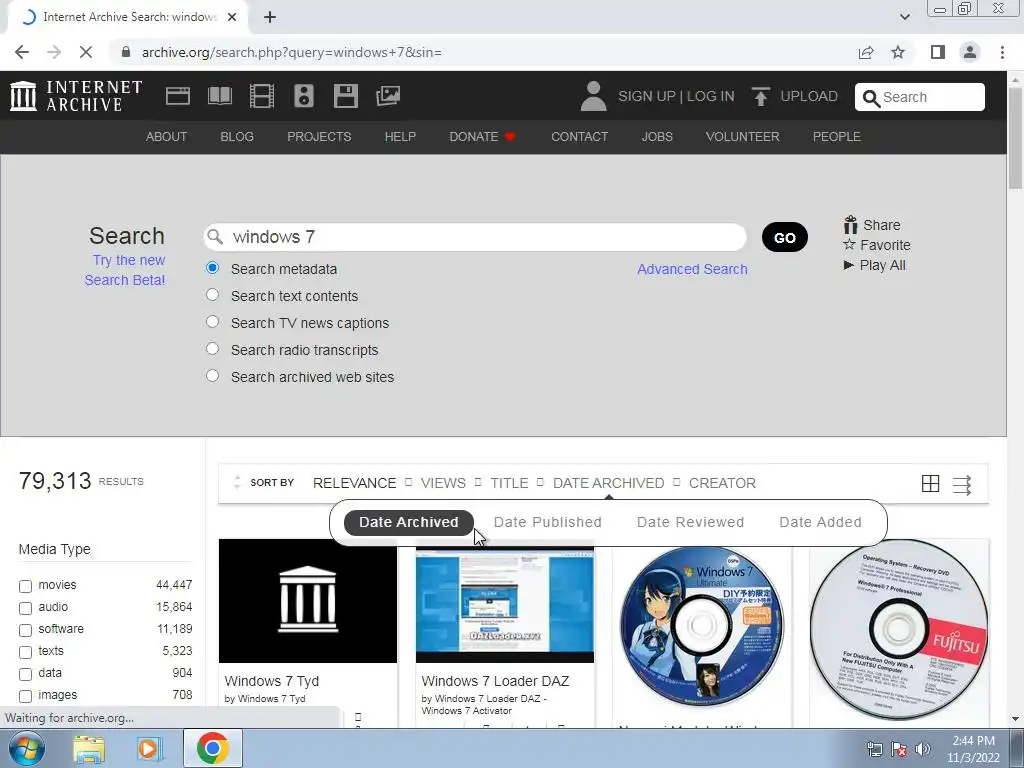
Task: Open the Windows Start button
Action: pos(26,748)
